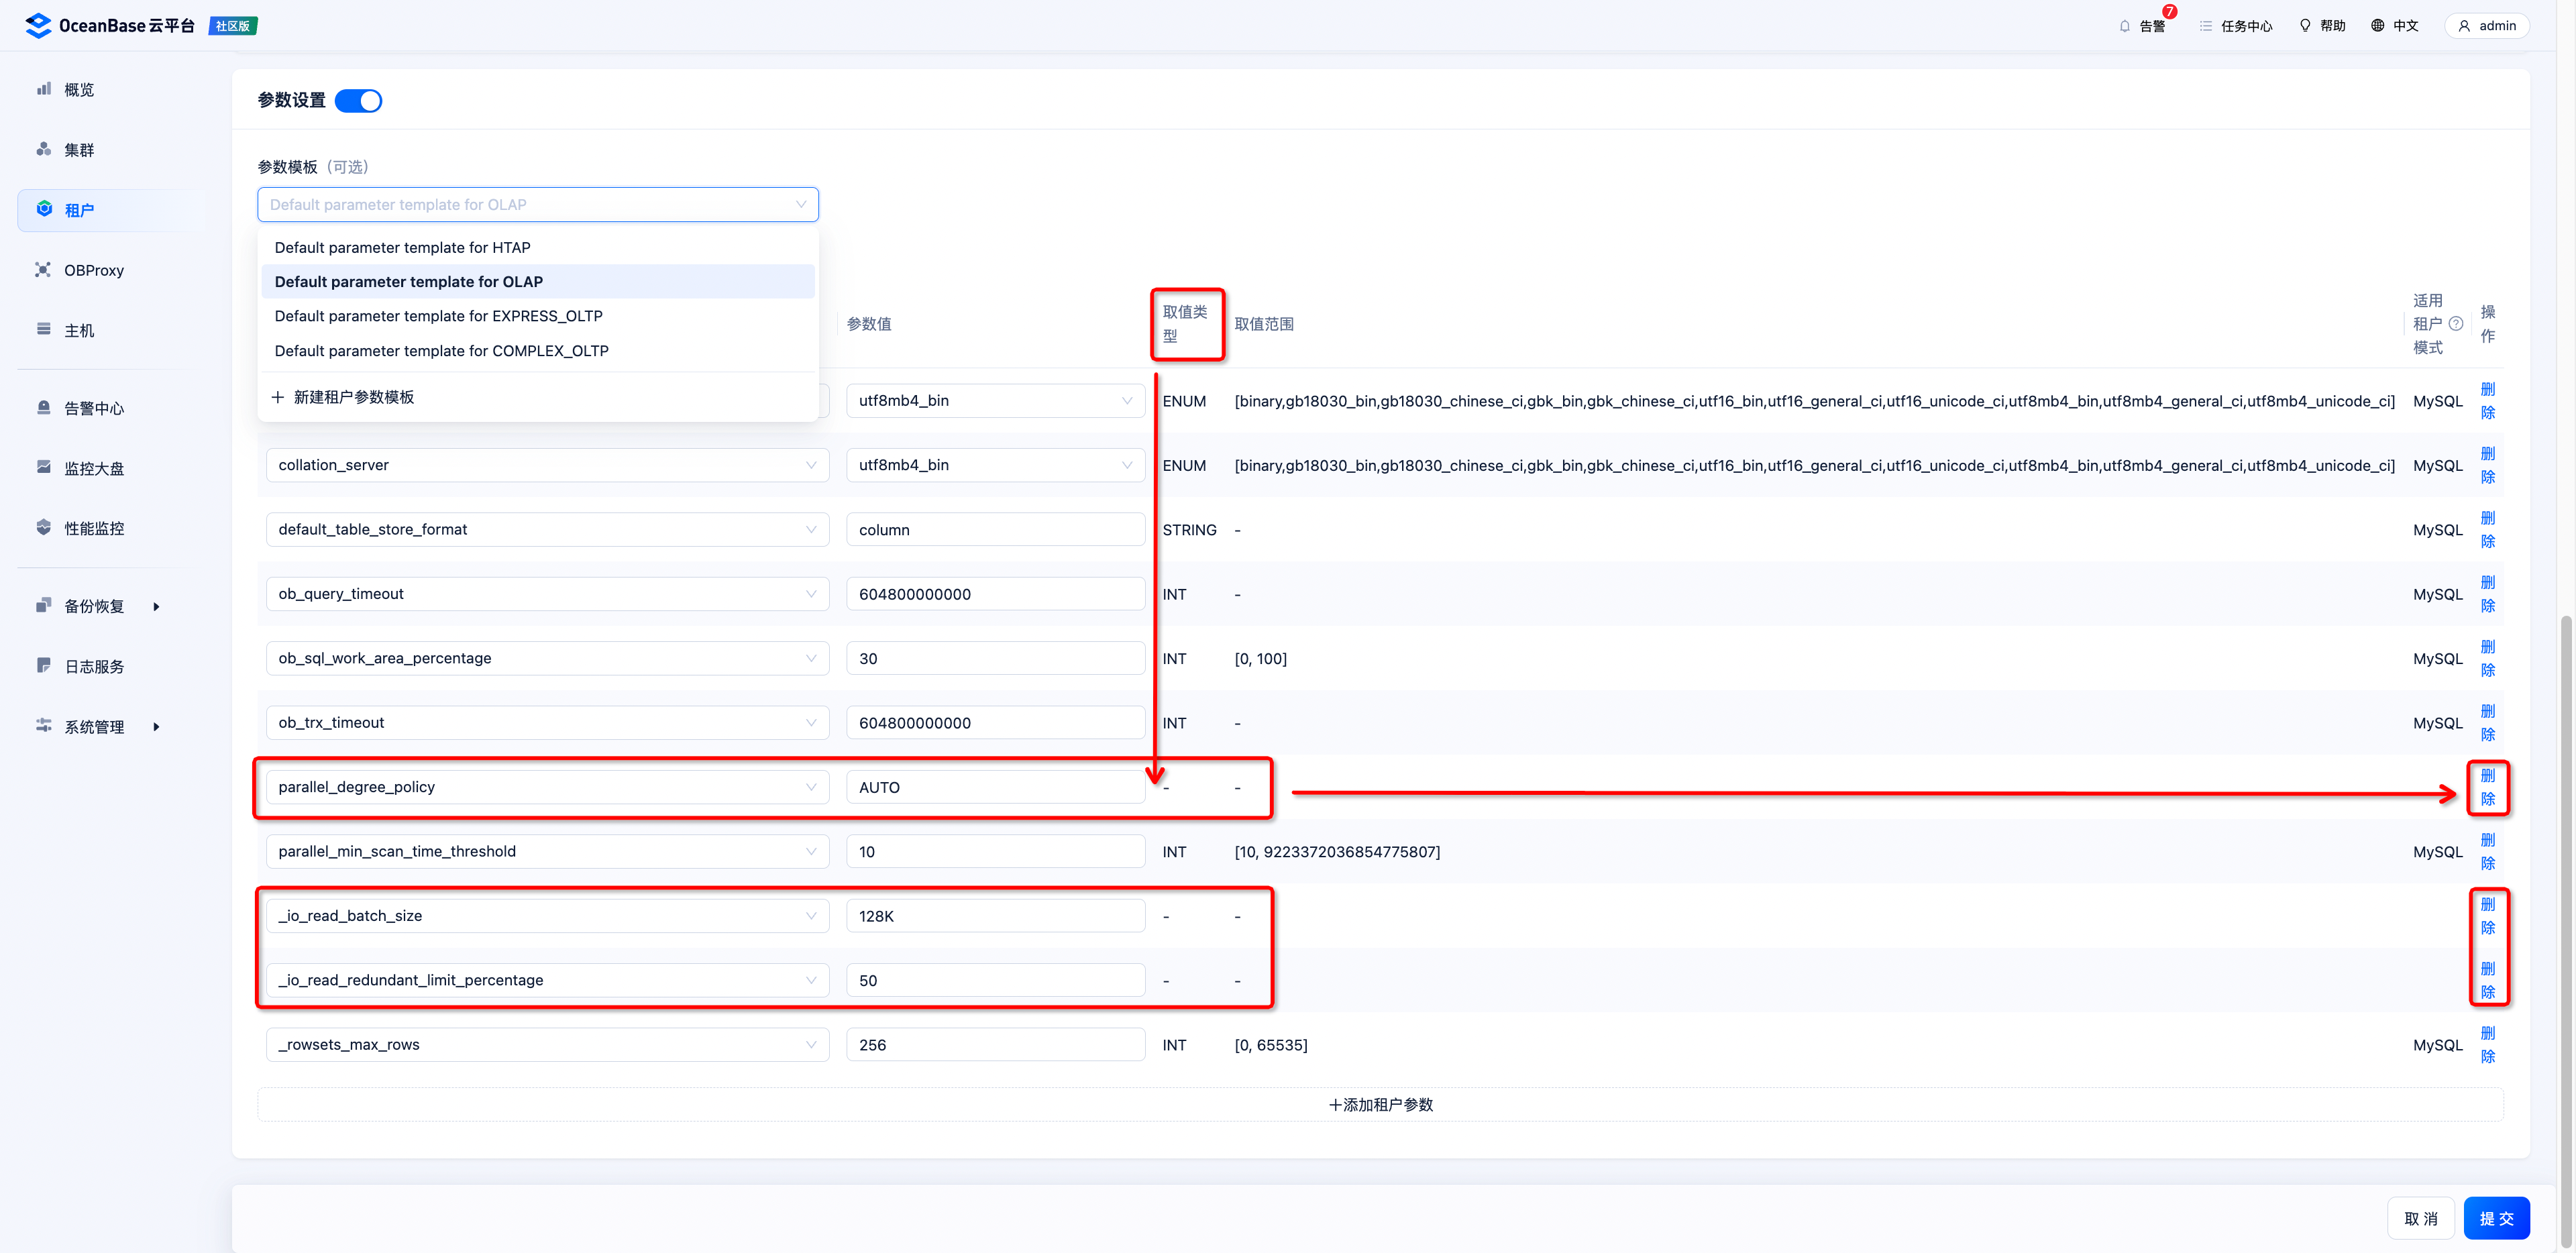Screen dimensions: 2576x1253
Task: Open the collation_server value dropdown
Action: tap(994, 465)
